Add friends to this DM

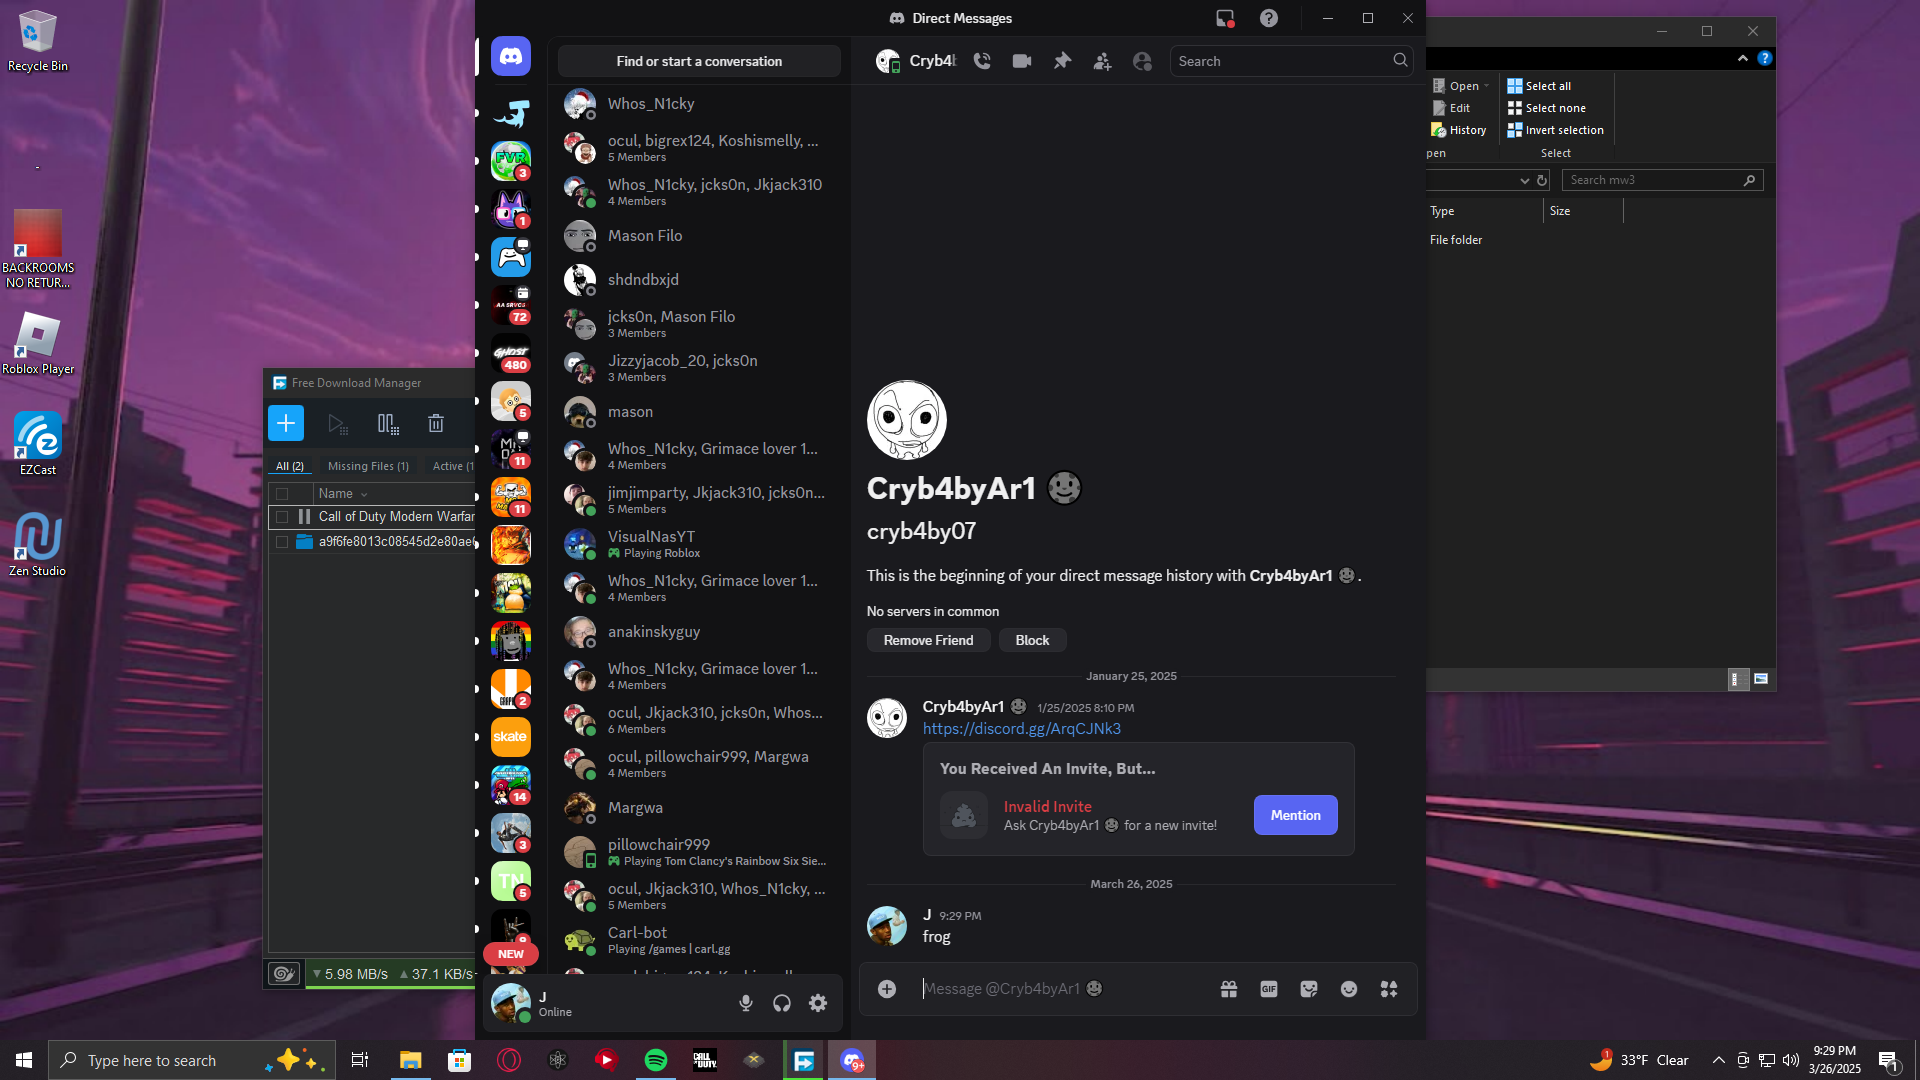pyautogui.click(x=1102, y=61)
